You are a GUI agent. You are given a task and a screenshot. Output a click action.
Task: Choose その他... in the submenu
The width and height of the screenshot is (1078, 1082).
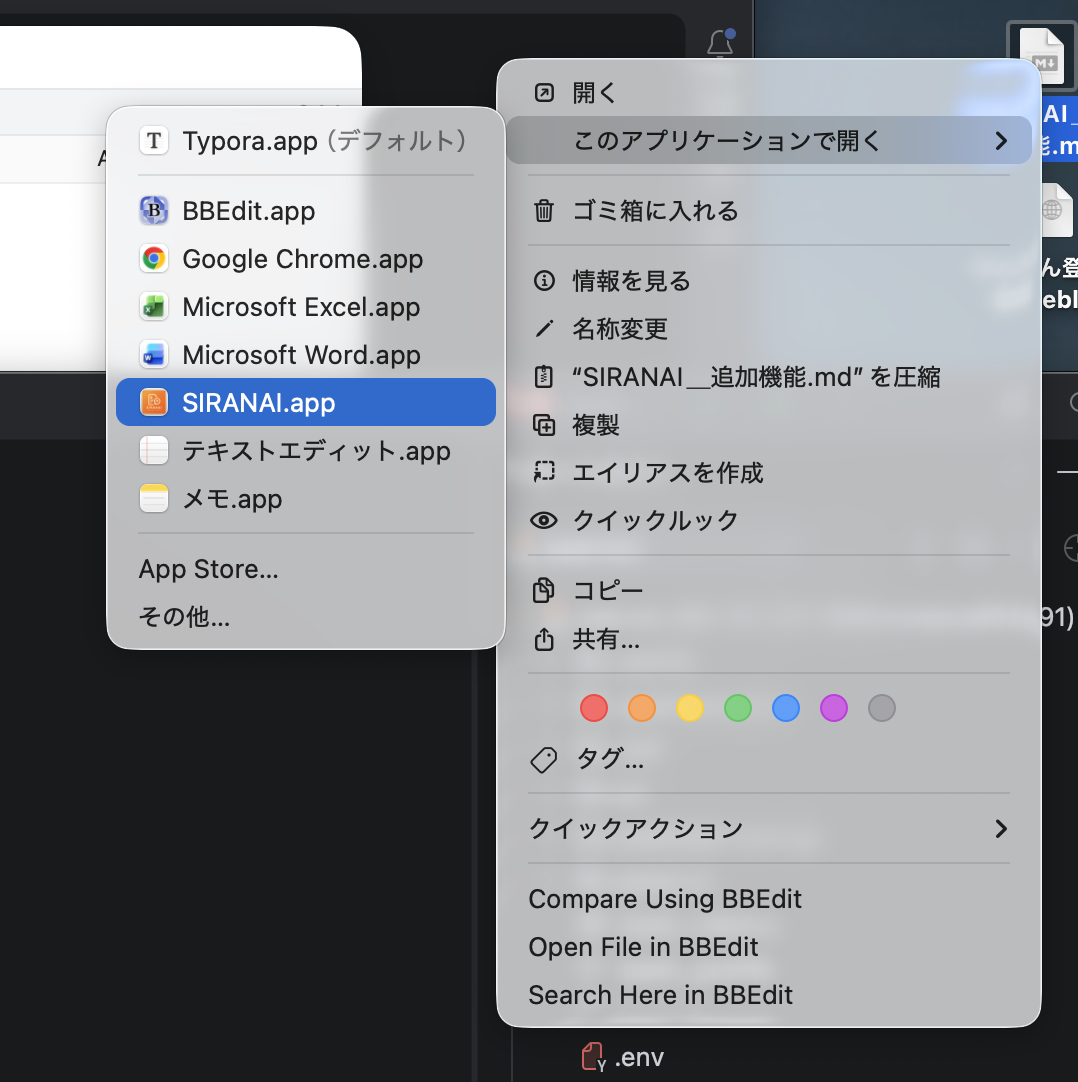306,616
